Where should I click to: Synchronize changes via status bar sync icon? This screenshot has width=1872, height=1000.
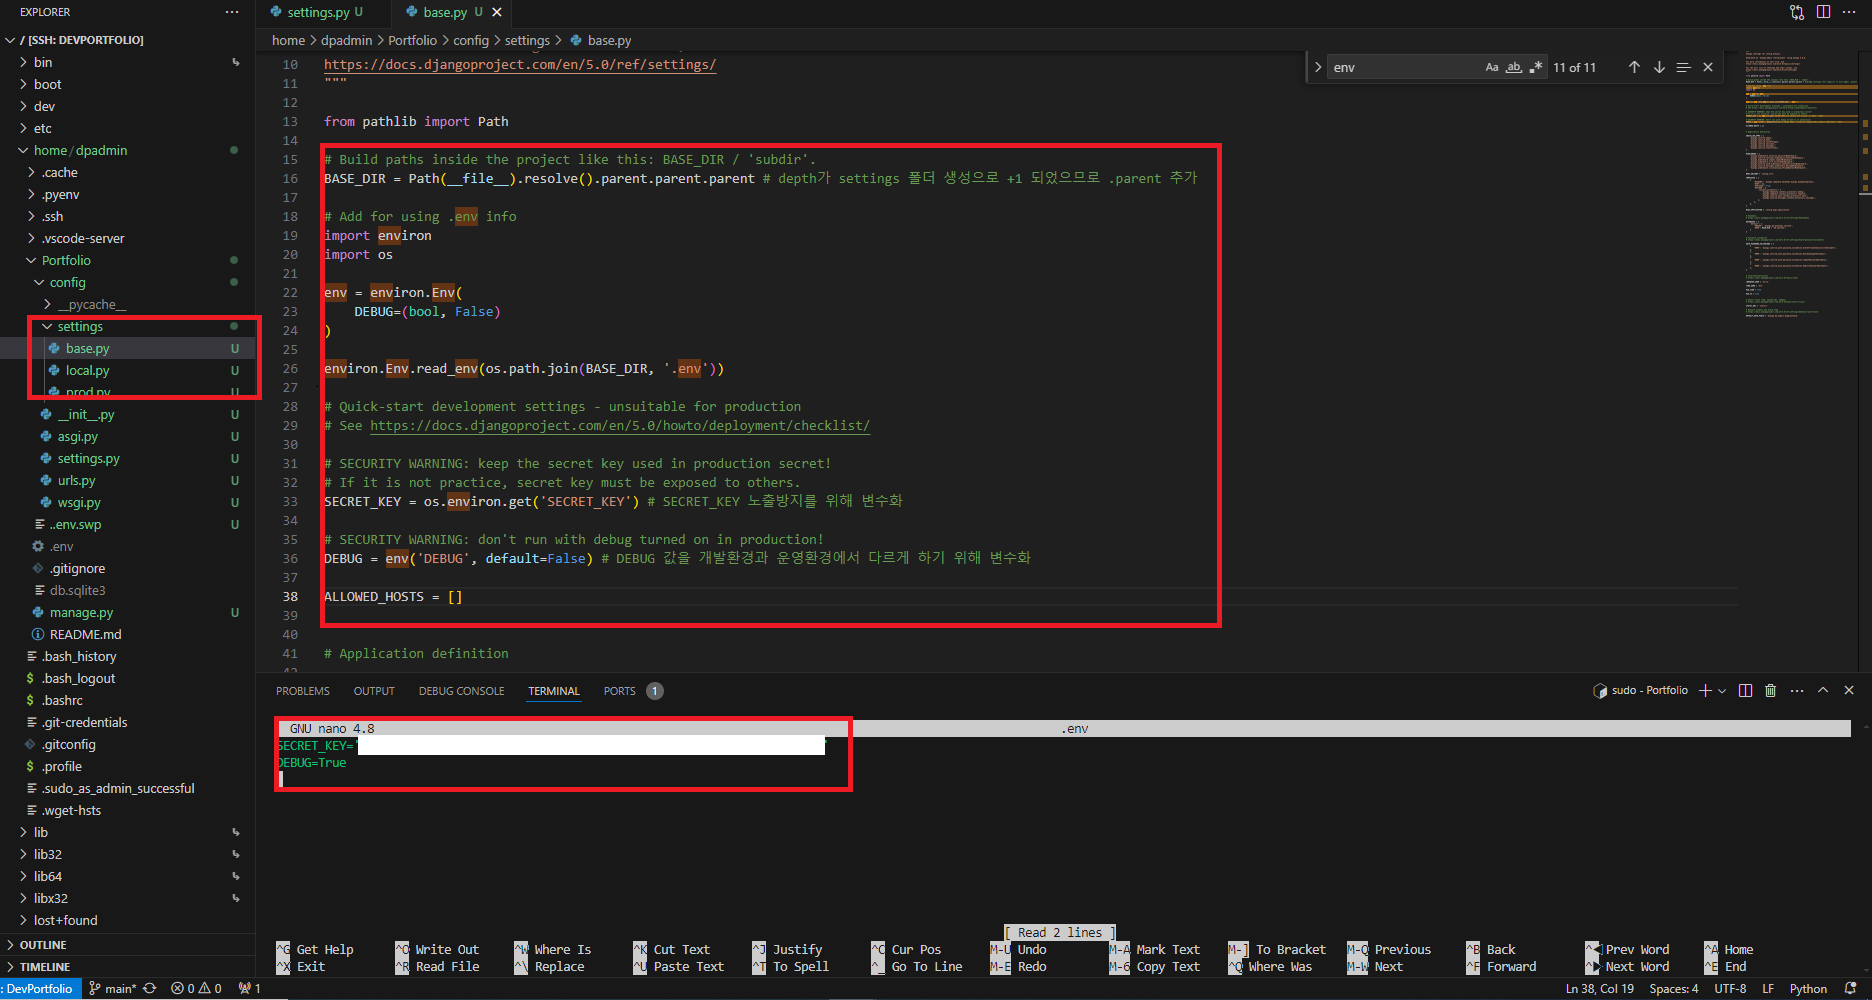[150, 989]
